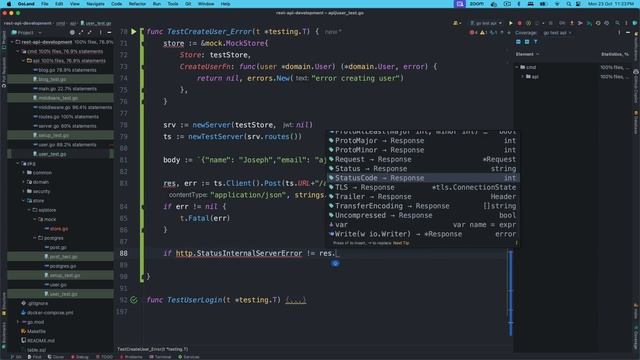The width and height of the screenshot is (640, 360).
Task: Open the Coverage suite go test api dropdown
Action: coord(557,33)
